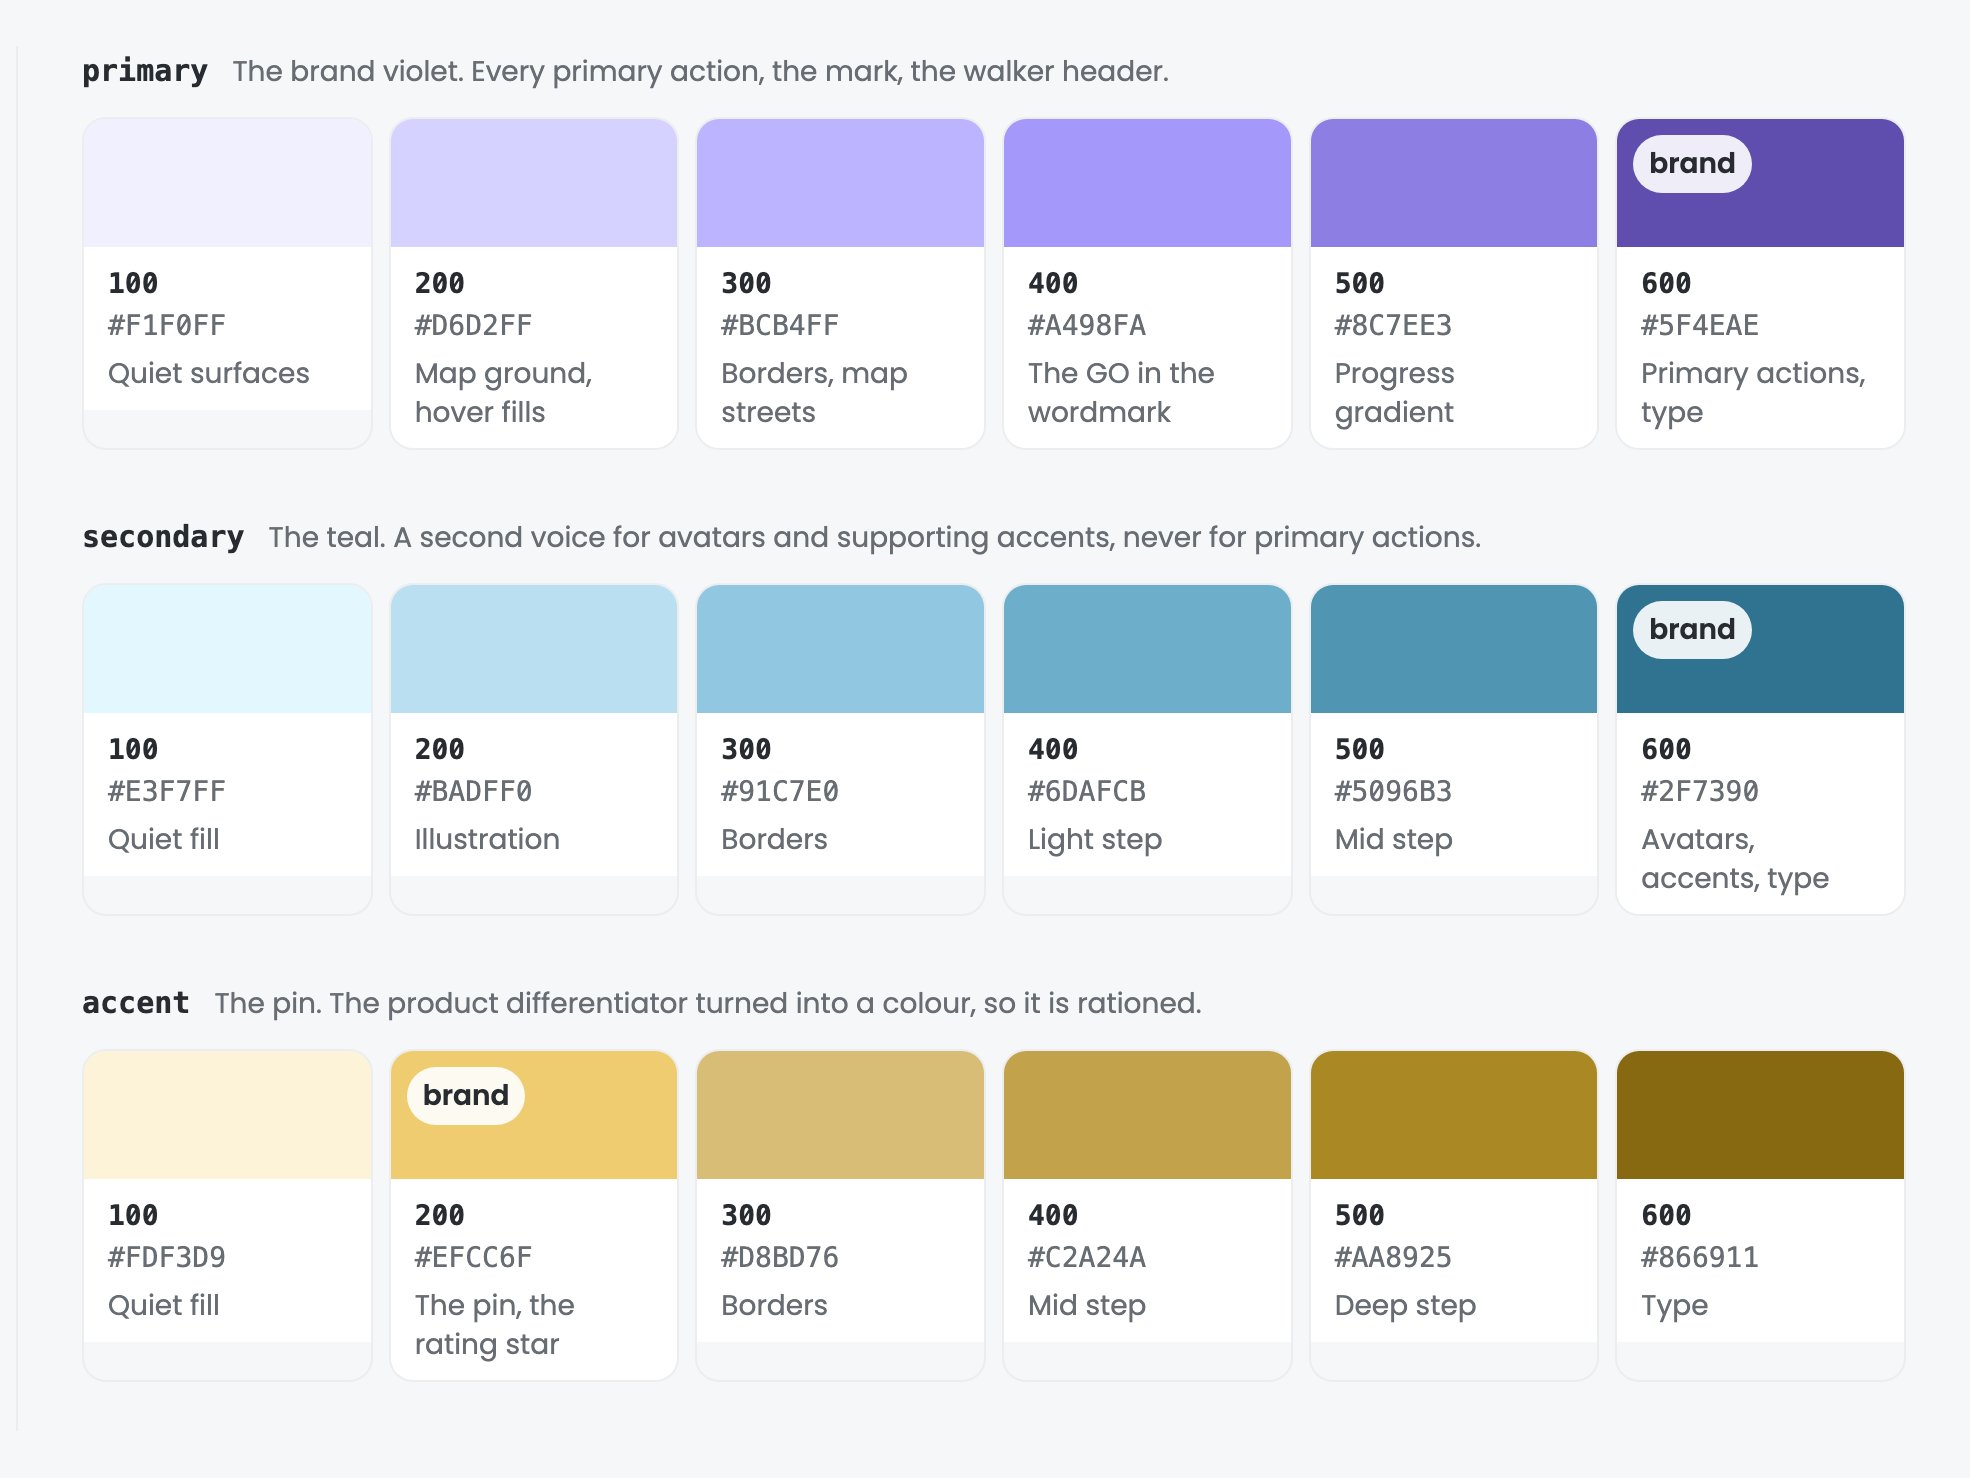This screenshot has height=1478, width=1970.
Task: Click the brand badge on primary 600
Action: tap(1692, 164)
